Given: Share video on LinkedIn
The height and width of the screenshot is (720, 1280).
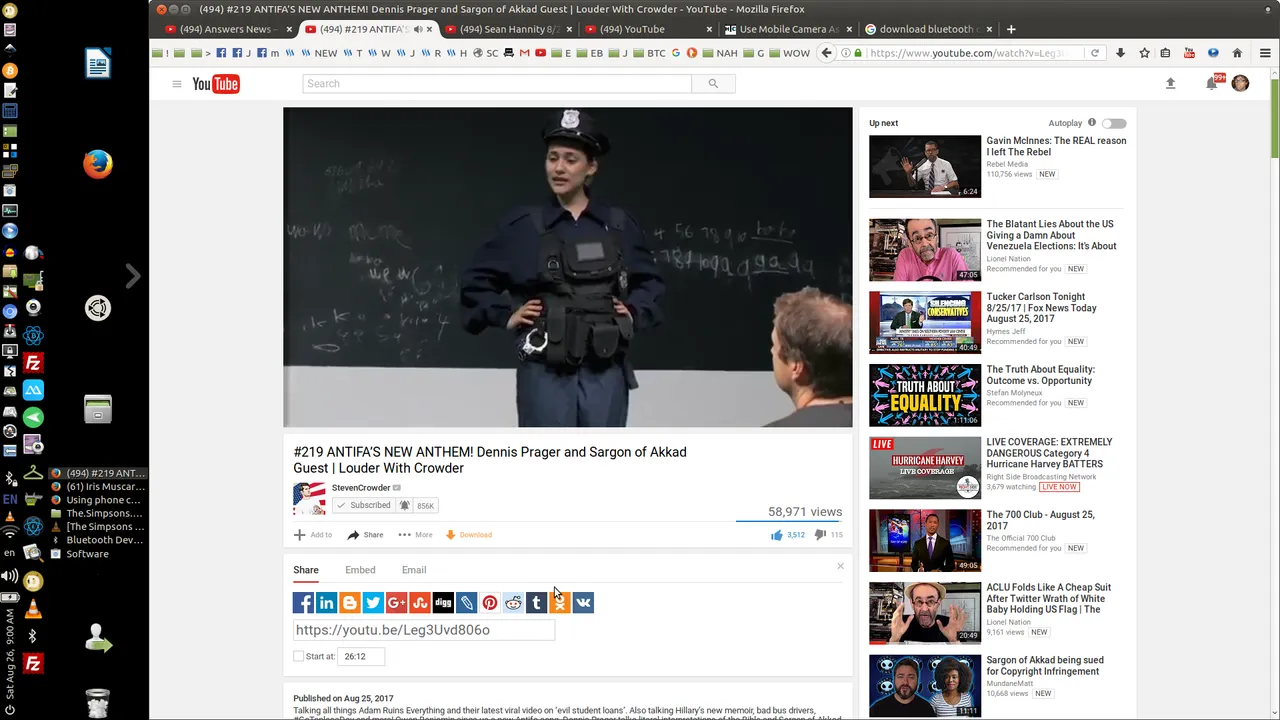Looking at the screenshot, I should pyautogui.click(x=326, y=603).
